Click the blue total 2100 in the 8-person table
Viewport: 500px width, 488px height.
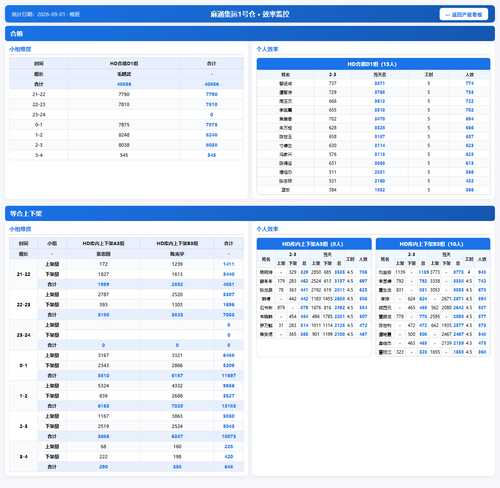coord(339,334)
